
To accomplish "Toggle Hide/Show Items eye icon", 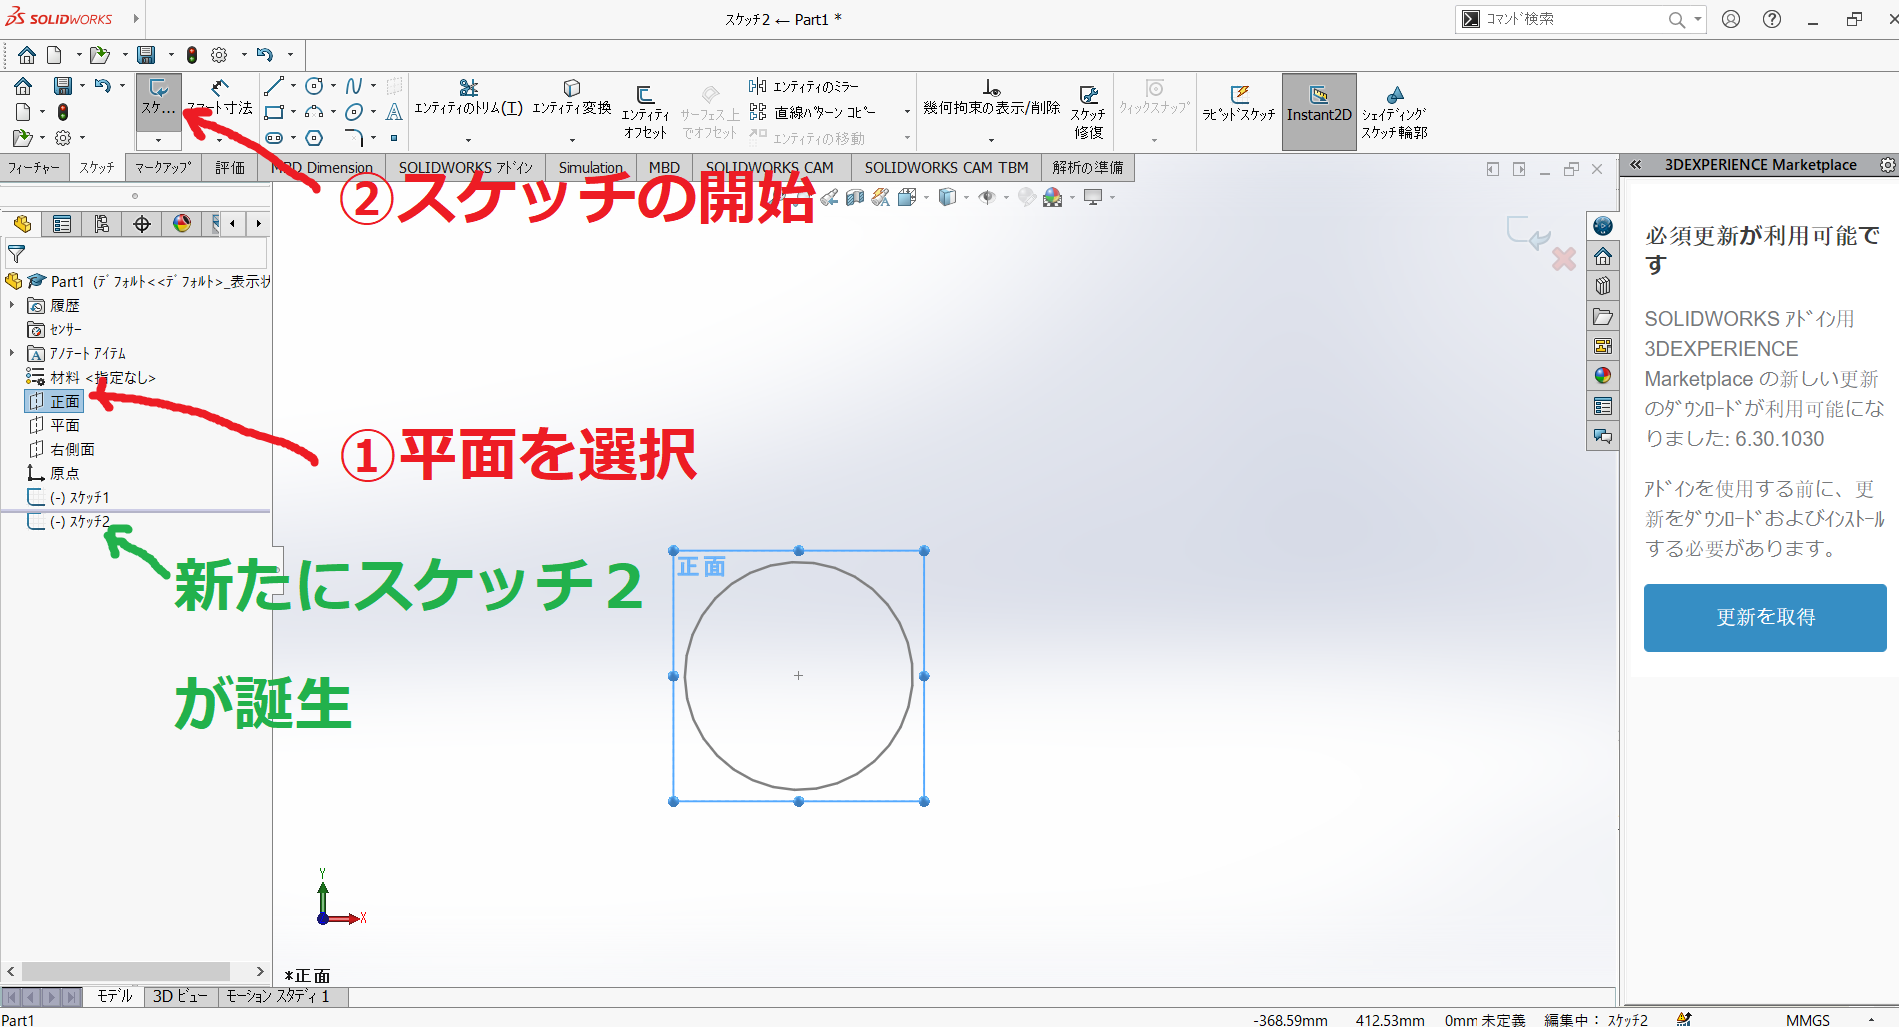I will pyautogui.click(x=986, y=197).
